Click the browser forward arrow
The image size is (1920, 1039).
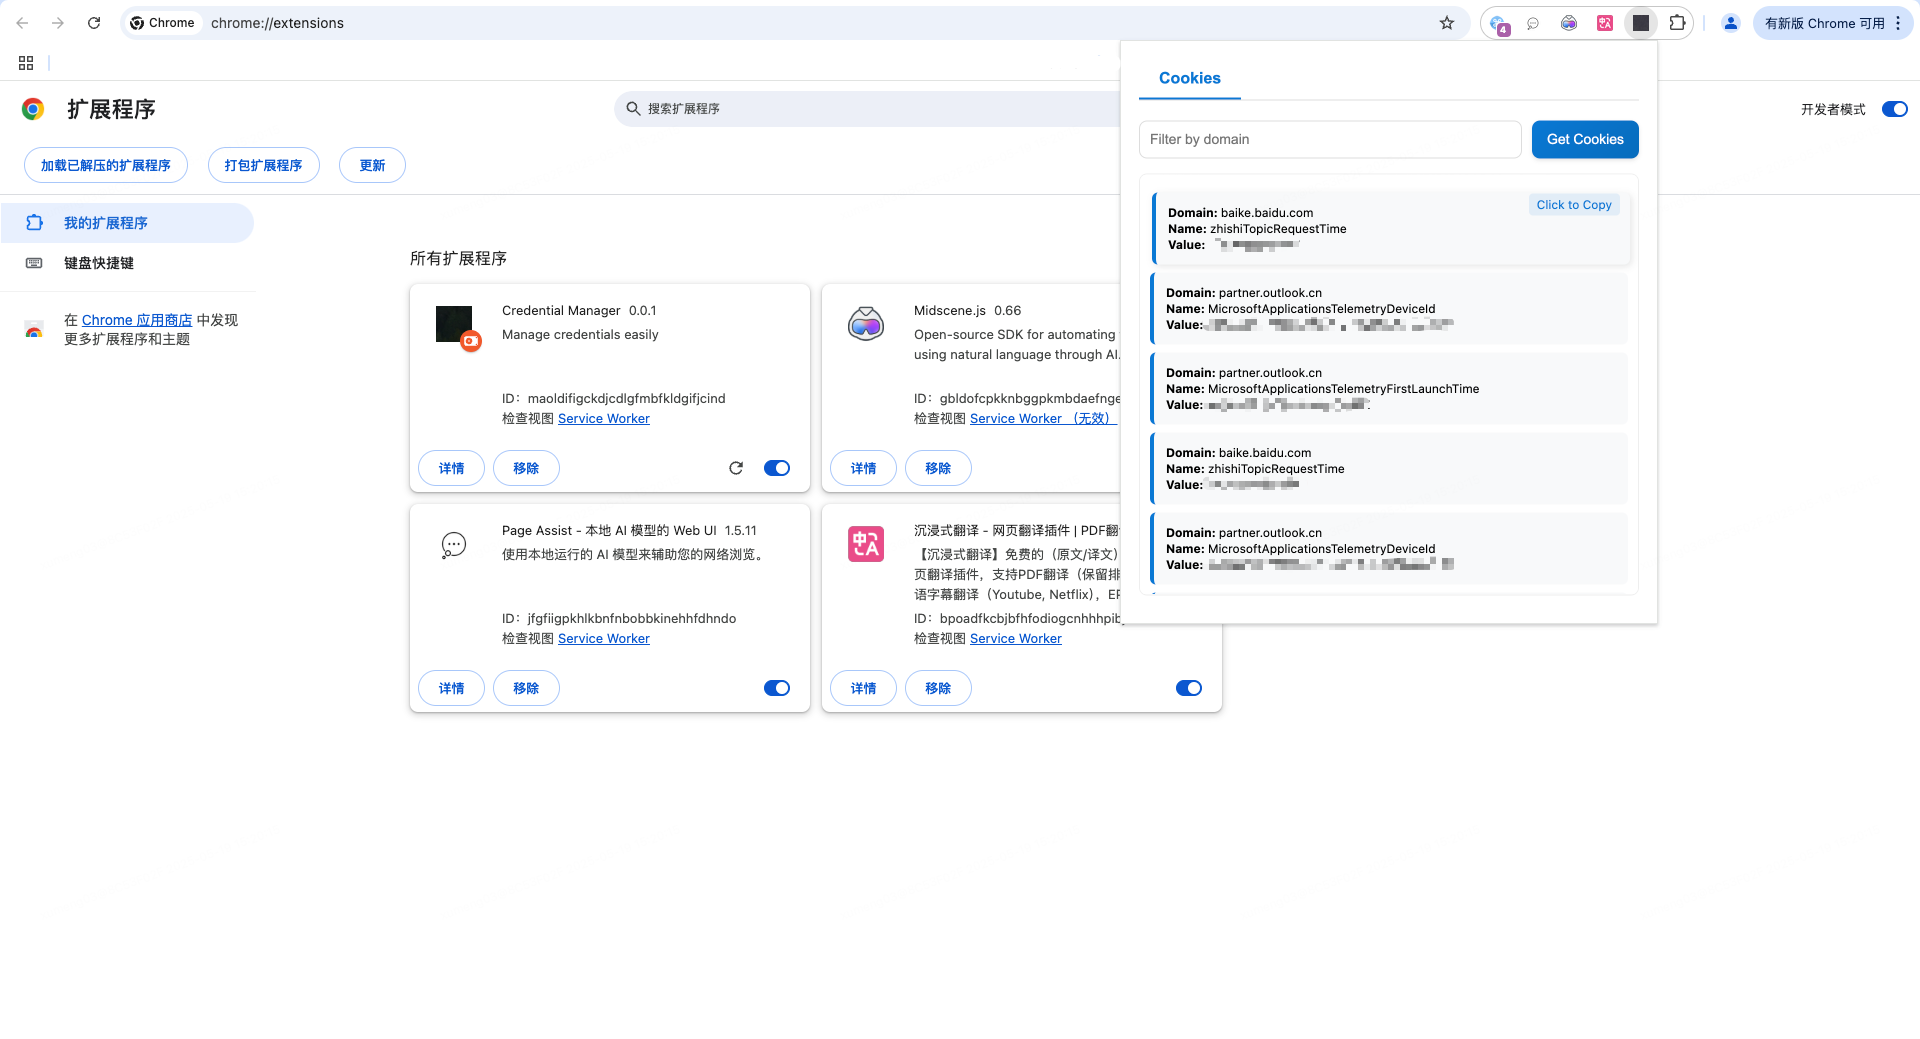click(x=58, y=23)
